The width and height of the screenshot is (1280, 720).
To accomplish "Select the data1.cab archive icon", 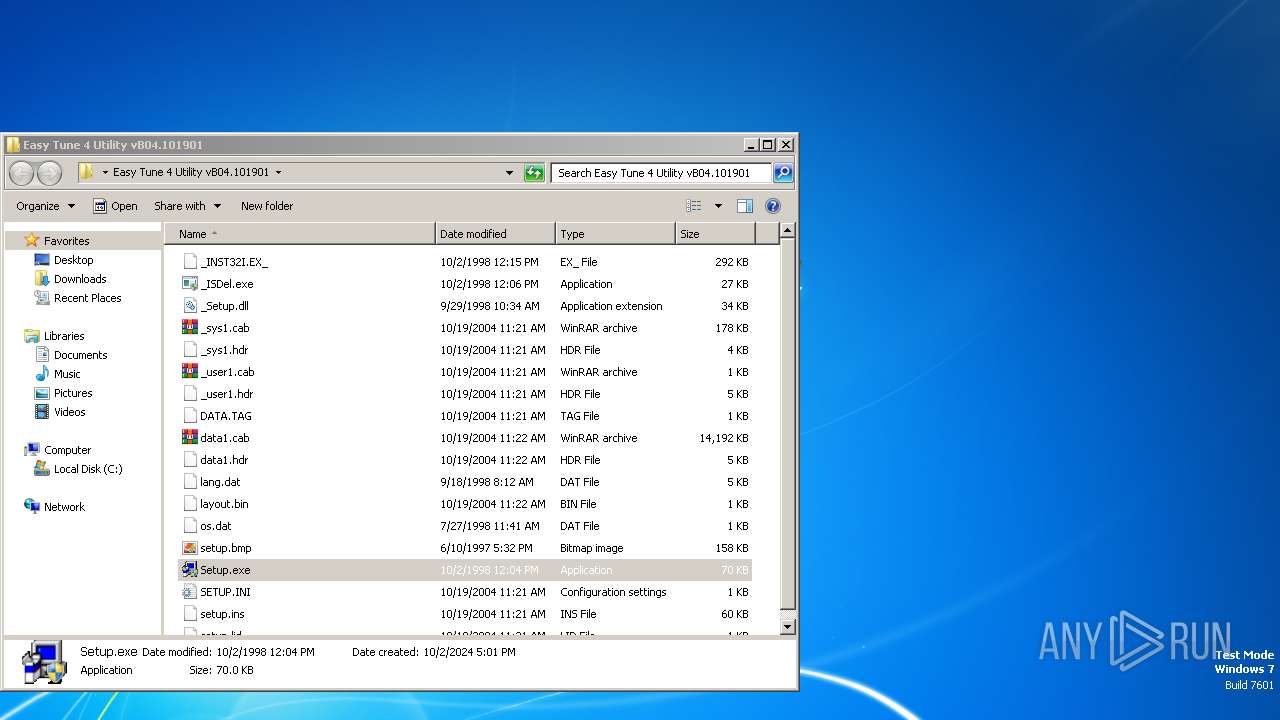I will [190, 438].
